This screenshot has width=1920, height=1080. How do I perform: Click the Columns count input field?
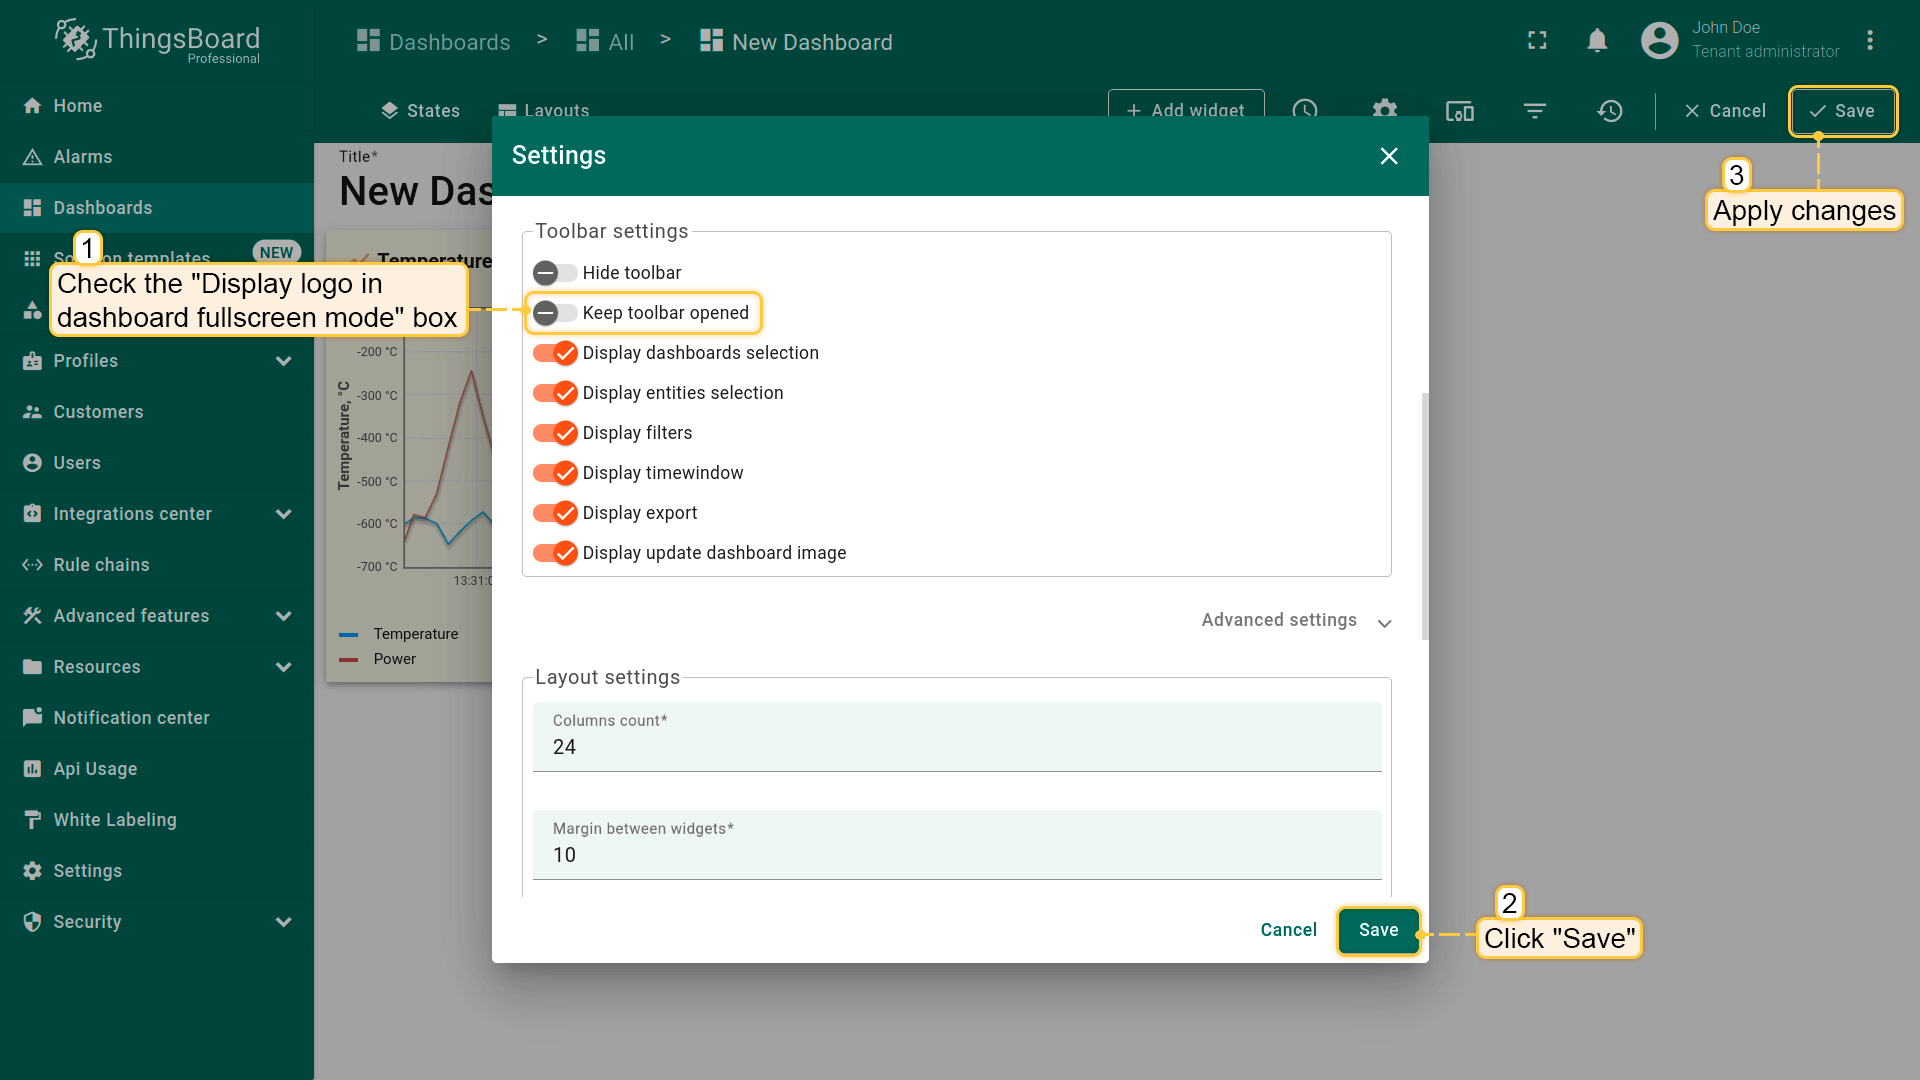point(956,747)
